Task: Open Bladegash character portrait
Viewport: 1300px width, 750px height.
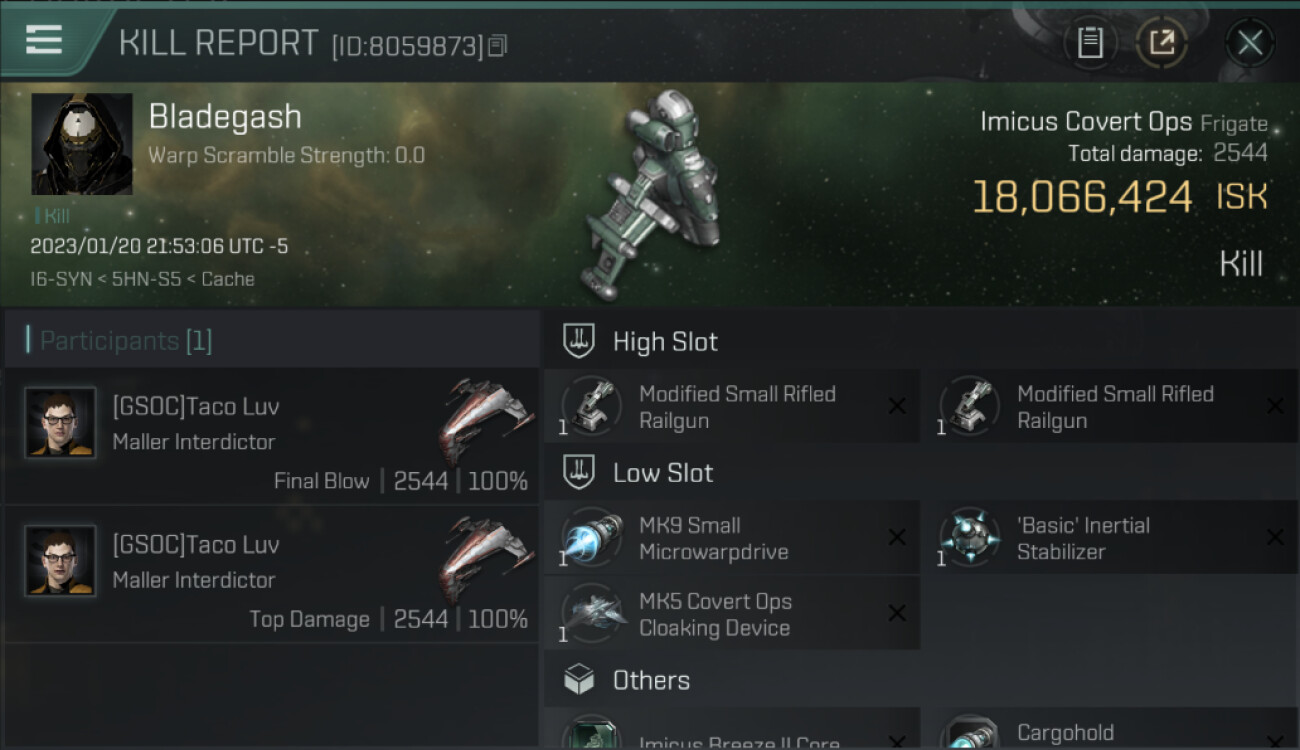Action: [x=82, y=144]
